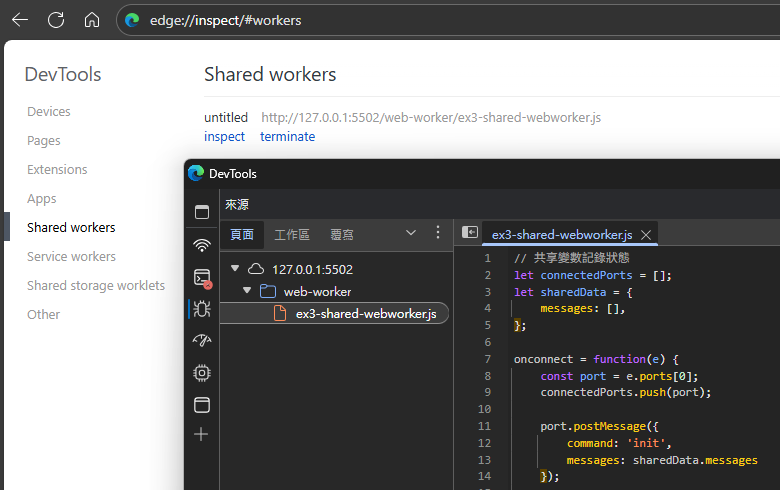780x490 pixels.
Task: Open the Network tool (wifi icon)
Action: [202, 244]
